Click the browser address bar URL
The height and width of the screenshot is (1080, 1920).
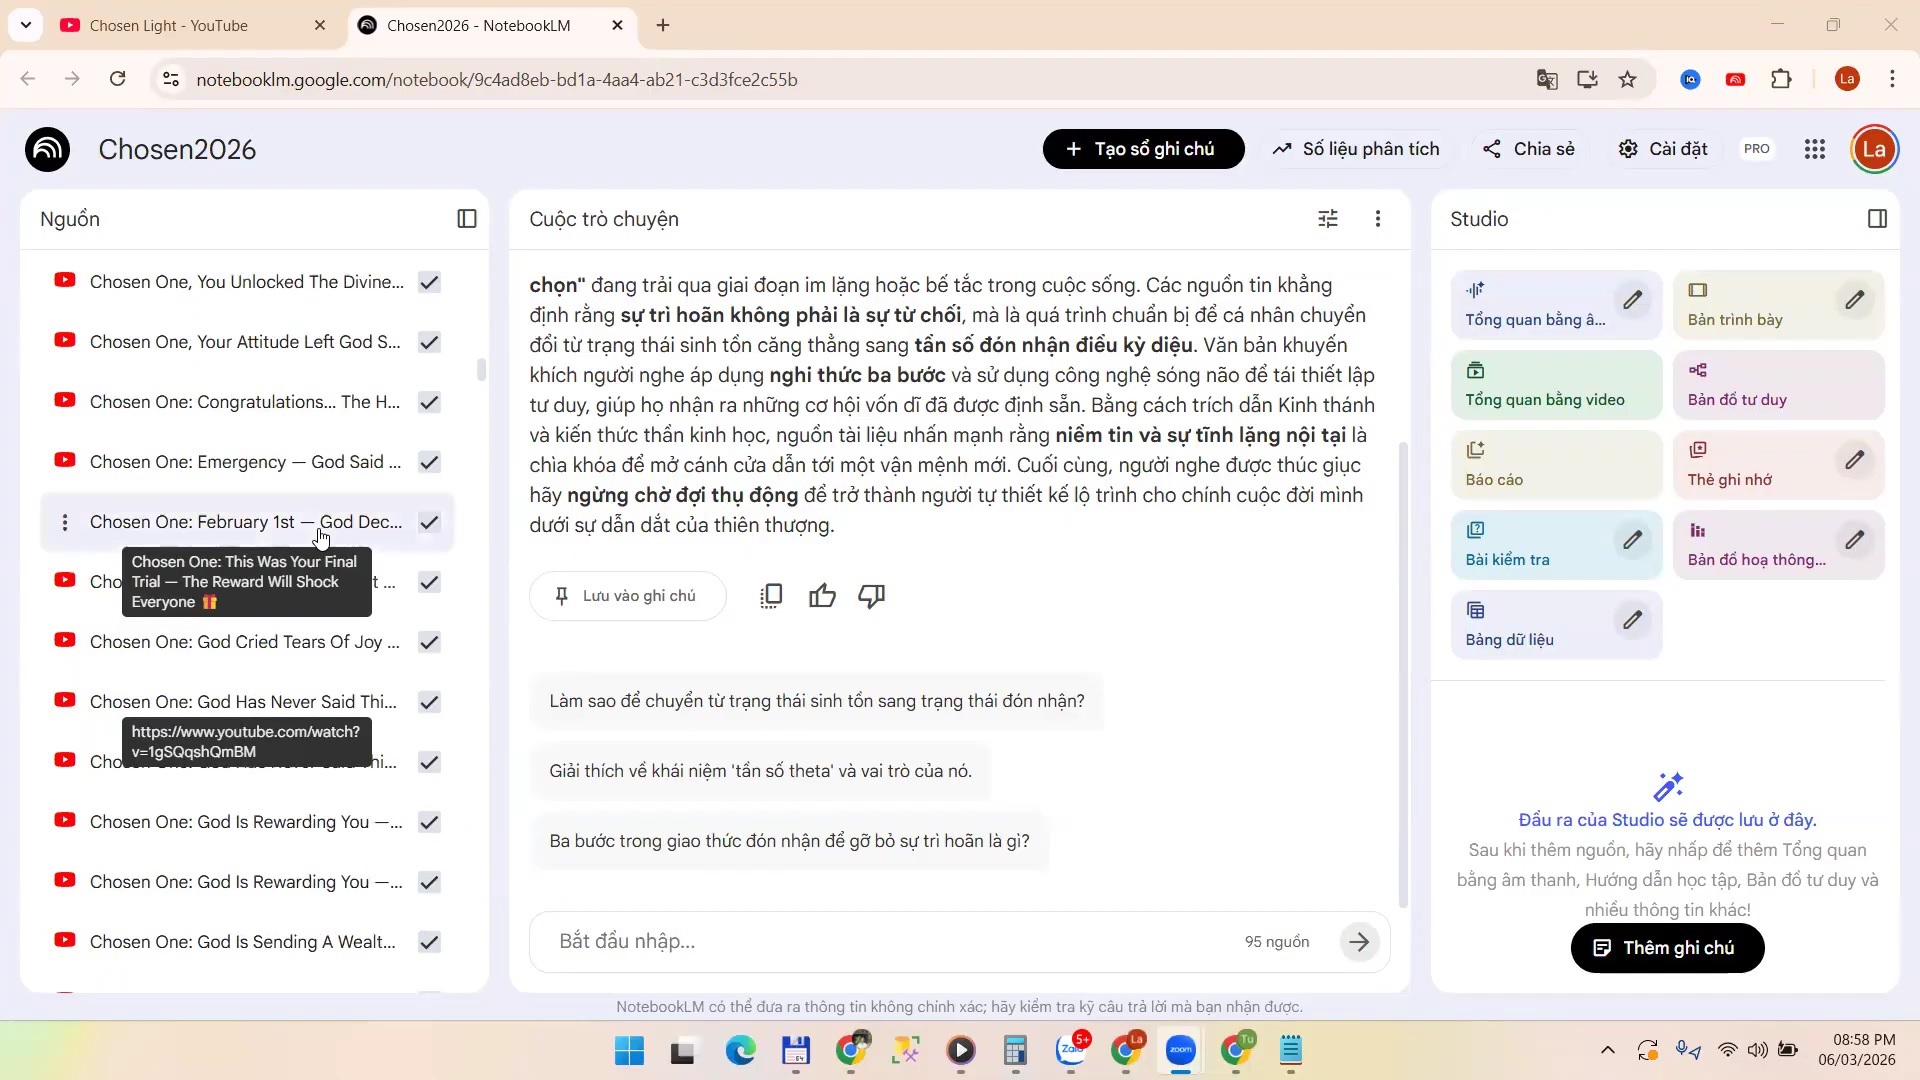[x=497, y=80]
